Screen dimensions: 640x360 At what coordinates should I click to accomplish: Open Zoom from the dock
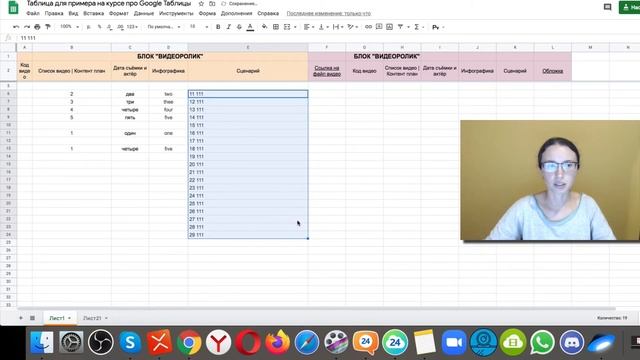454,342
